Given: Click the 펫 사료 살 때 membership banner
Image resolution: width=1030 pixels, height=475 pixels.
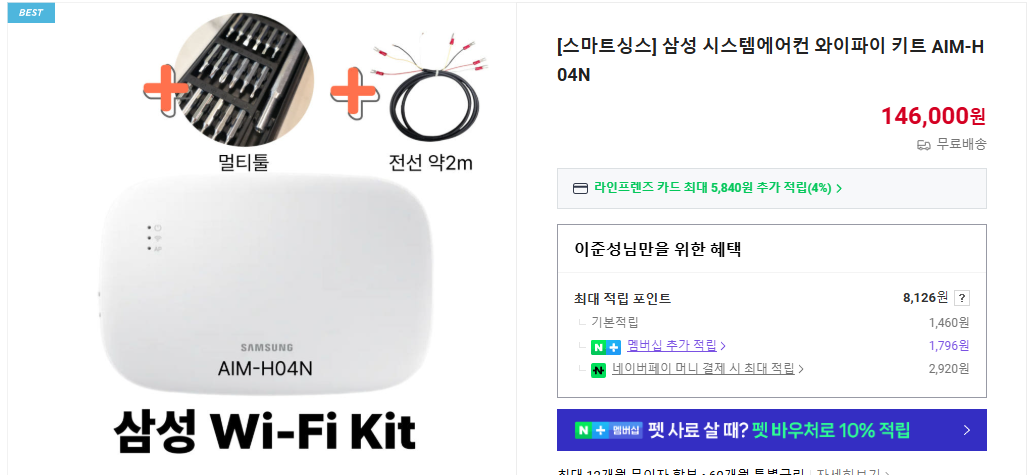Looking at the screenshot, I should [771, 430].
